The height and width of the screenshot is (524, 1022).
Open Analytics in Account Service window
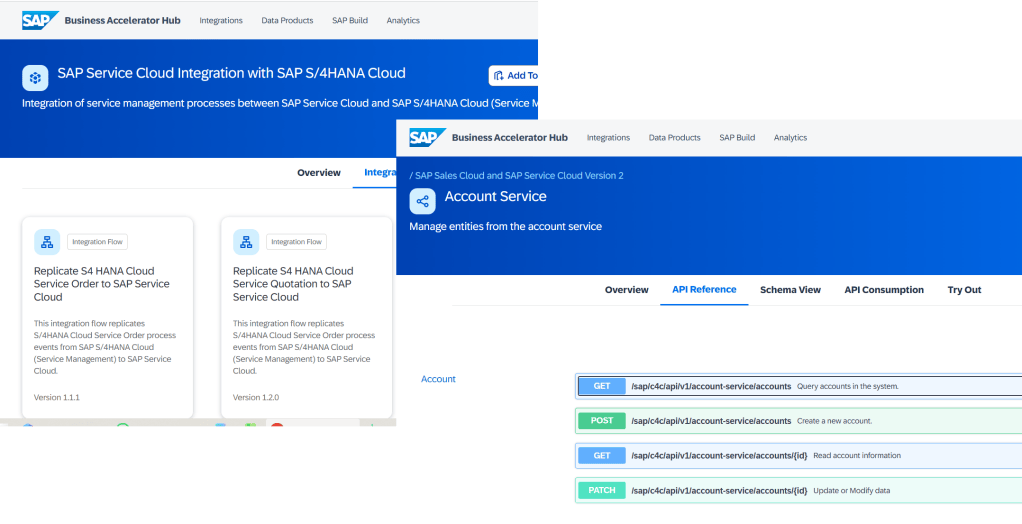click(x=790, y=138)
